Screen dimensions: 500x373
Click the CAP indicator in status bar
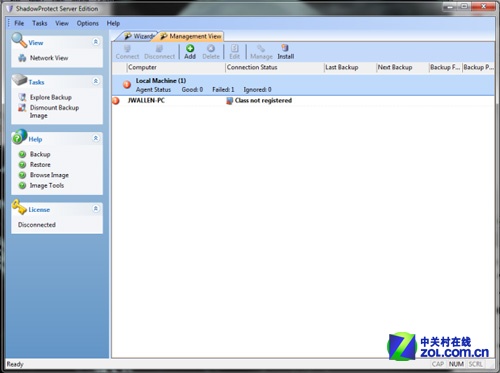tap(438, 364)
